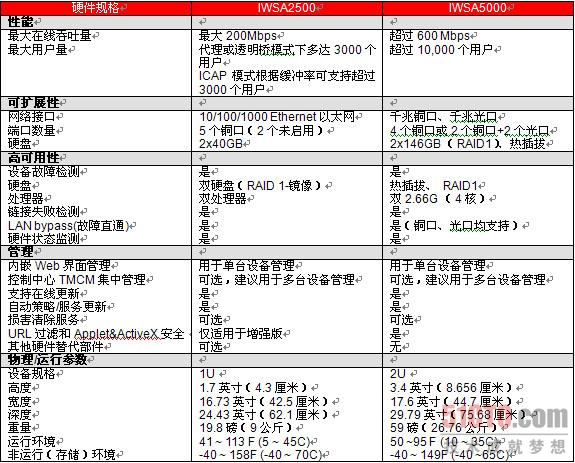Image resolution: width=575 pixels, height=463 pixels.
Task: Click 是（铜口、光口均支持）text
Action: click(x=455, y=226)
